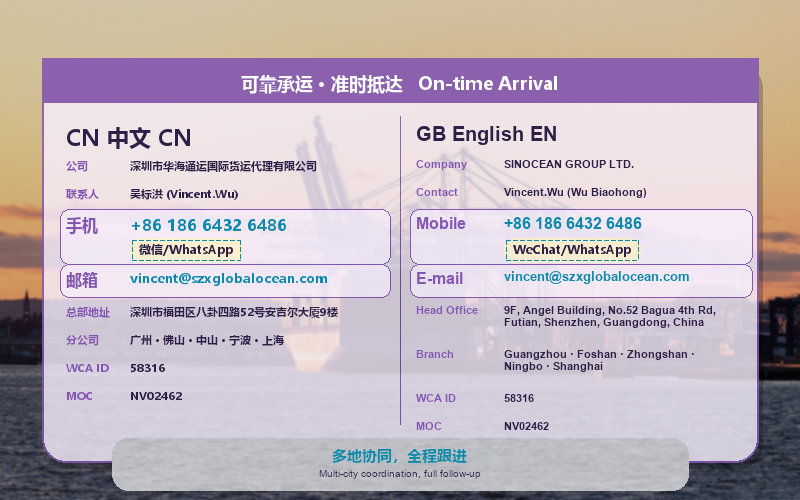
Task: Click the 'GB English EN' heading
Action: pos(486,134)
